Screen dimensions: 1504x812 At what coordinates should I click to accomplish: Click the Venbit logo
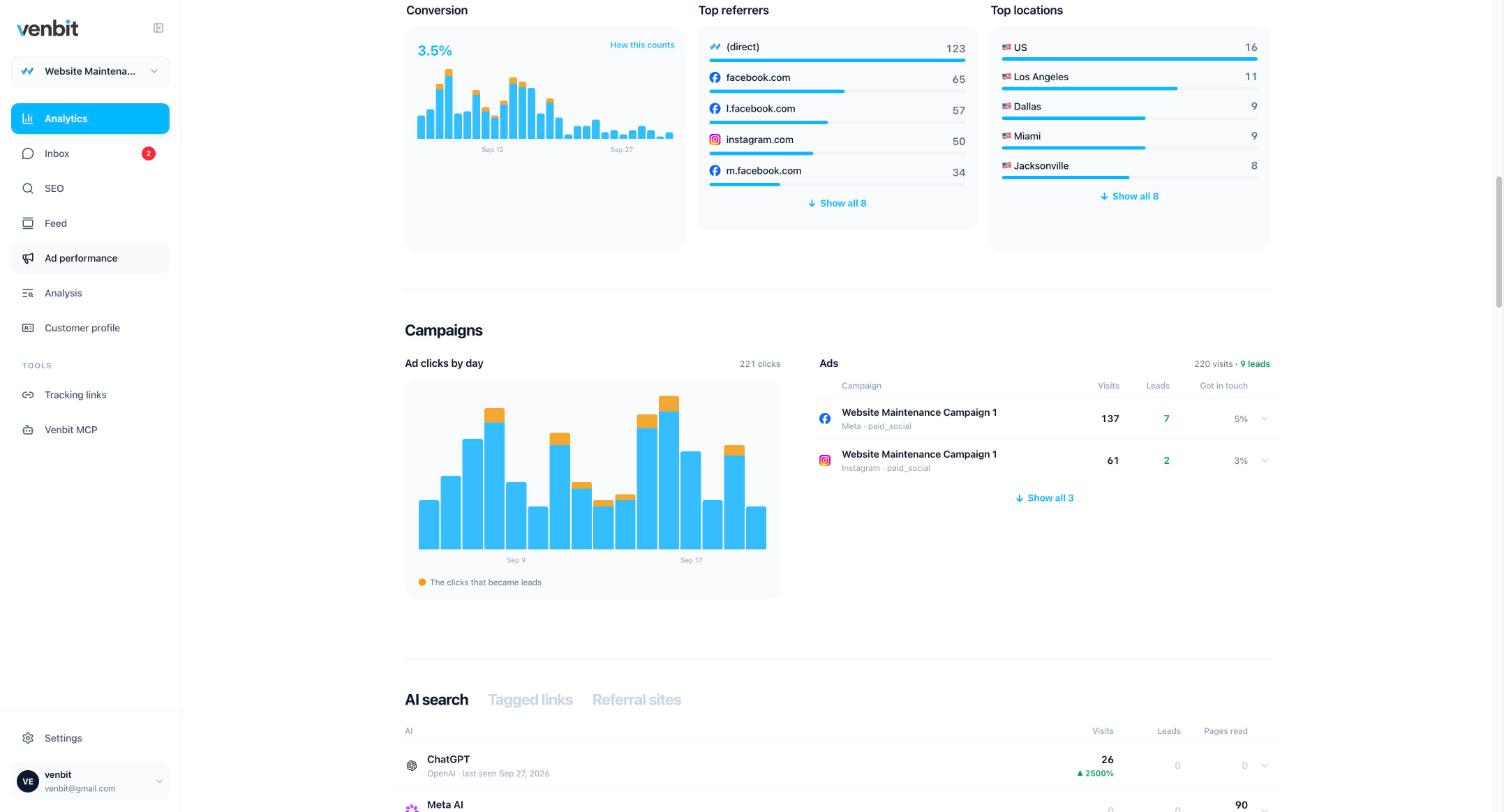[x=47, y=28]
